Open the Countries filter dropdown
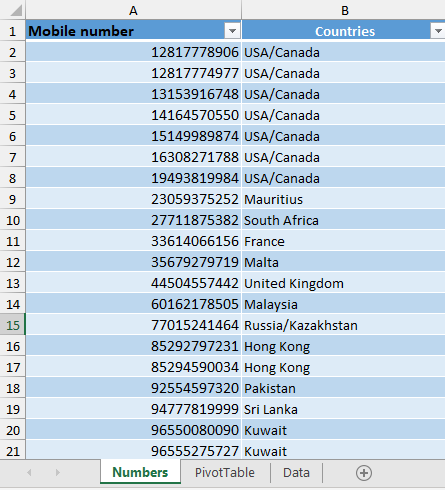 pos(438,31)
